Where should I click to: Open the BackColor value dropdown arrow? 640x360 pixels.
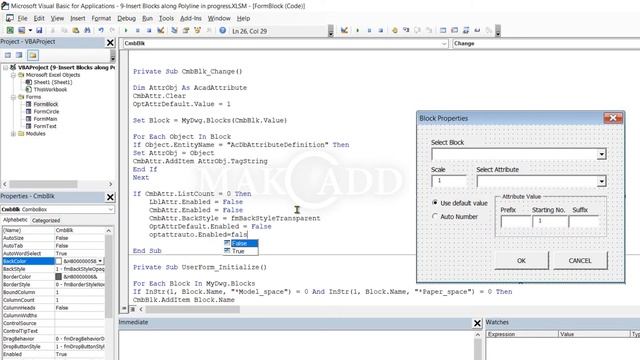pos(100,261)
